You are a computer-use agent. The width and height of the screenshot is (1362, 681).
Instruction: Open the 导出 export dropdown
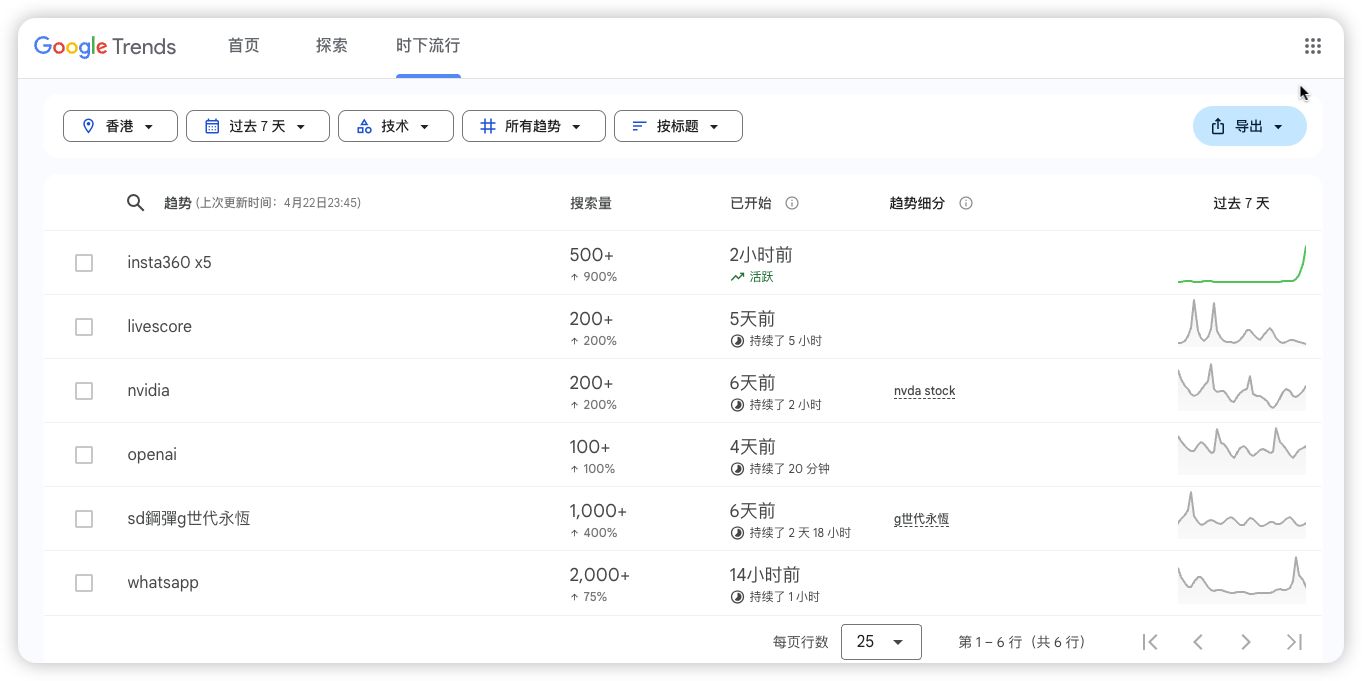coord(1250,126)
